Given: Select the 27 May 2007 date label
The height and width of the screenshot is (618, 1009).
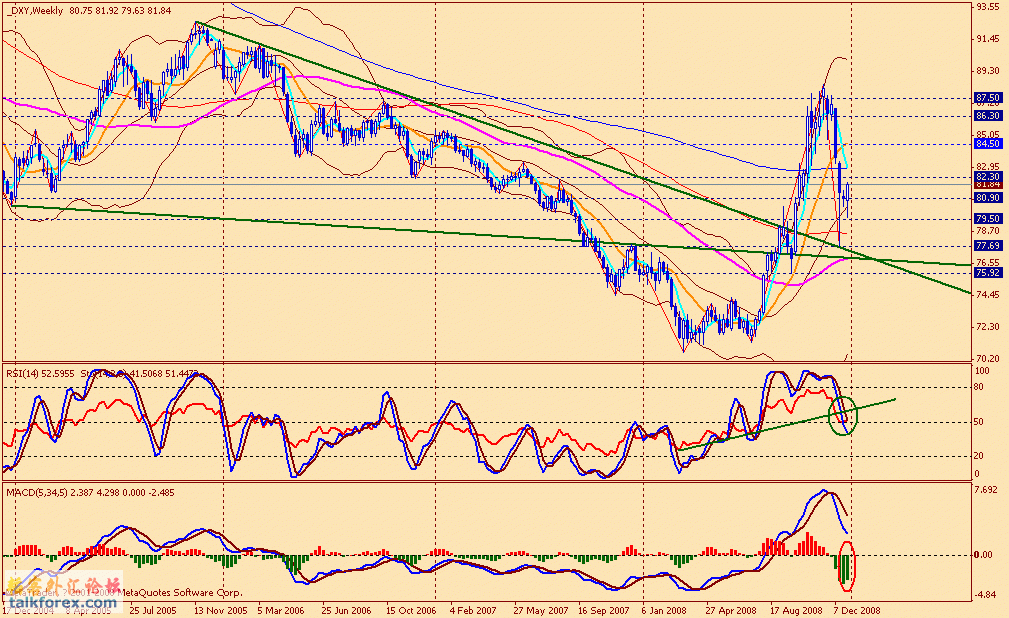Looking at the screenshot, I should click(541, 610).
